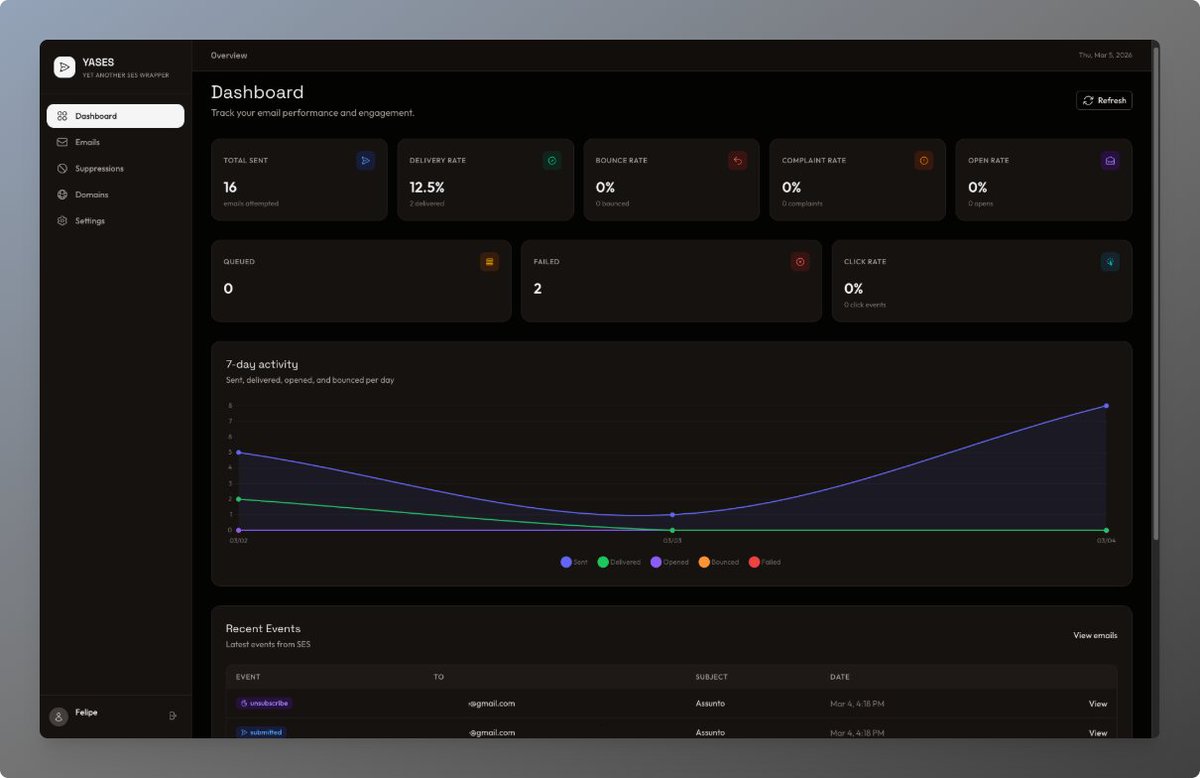Go to the Suppressions page
Screen dimensions: 1200x778
pos(115,168)
